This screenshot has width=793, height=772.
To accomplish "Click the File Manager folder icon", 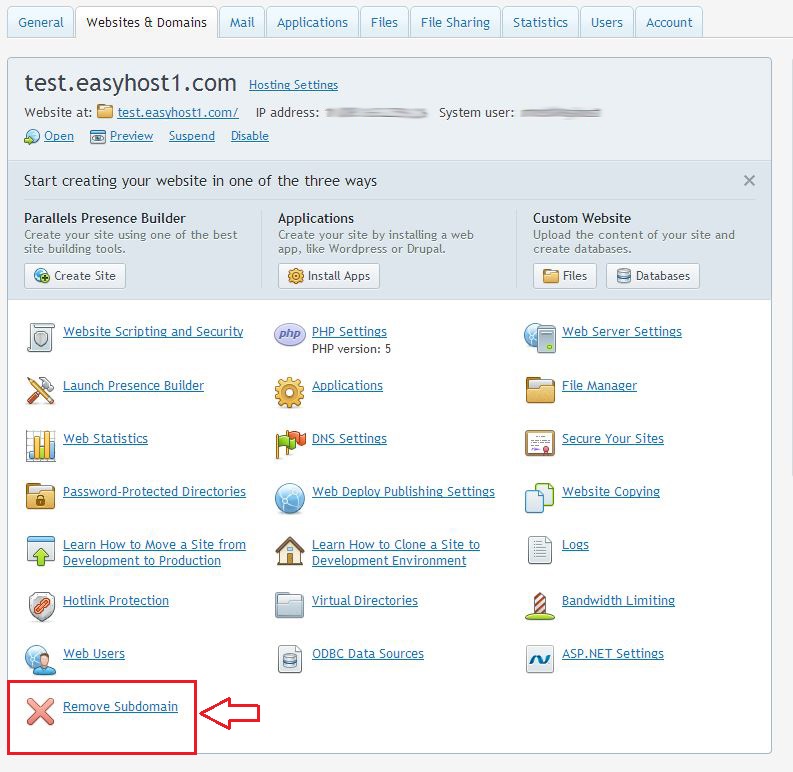I will point(540,390).
